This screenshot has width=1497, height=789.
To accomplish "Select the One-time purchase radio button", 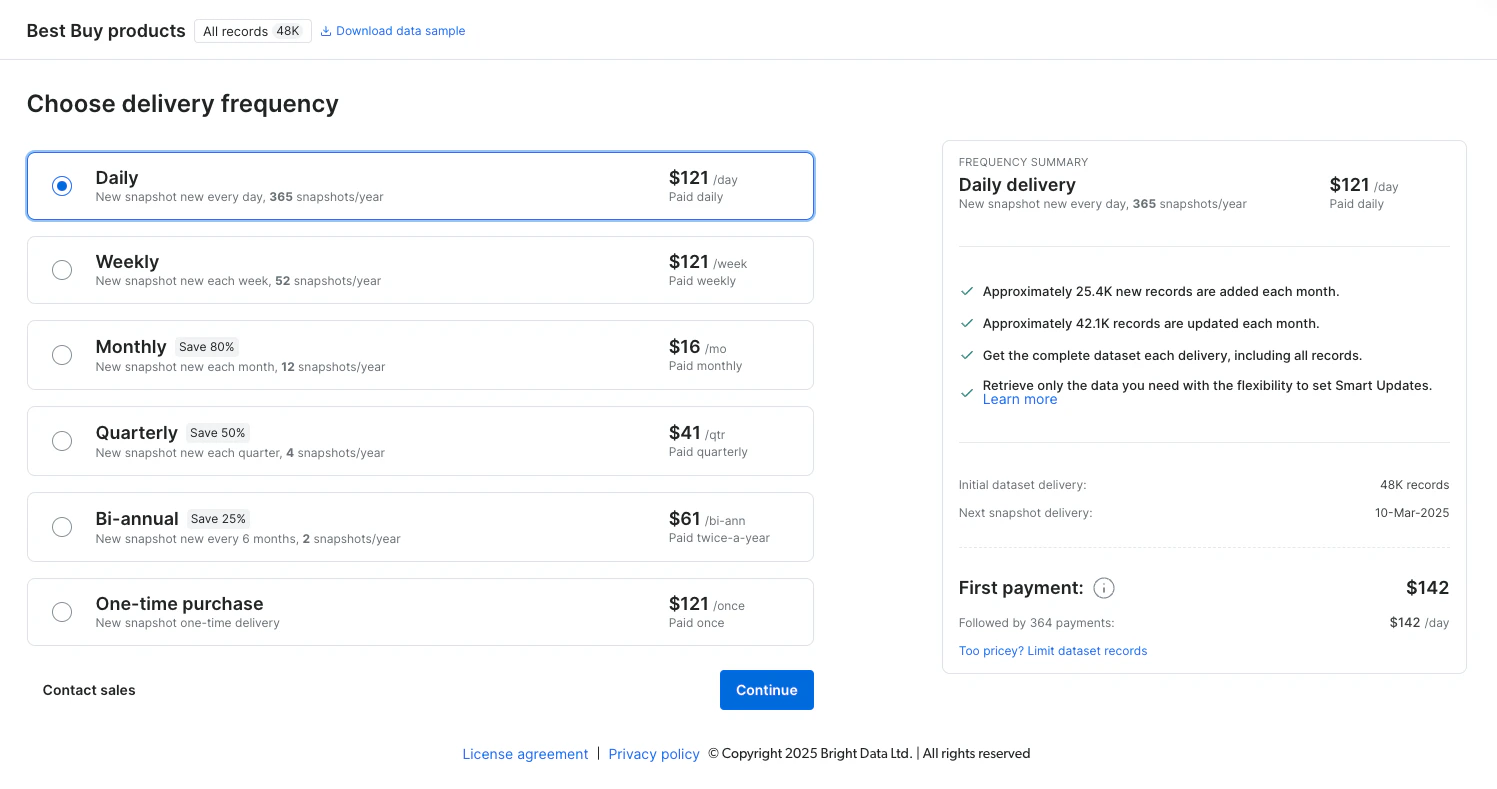I will coord(62,612).
